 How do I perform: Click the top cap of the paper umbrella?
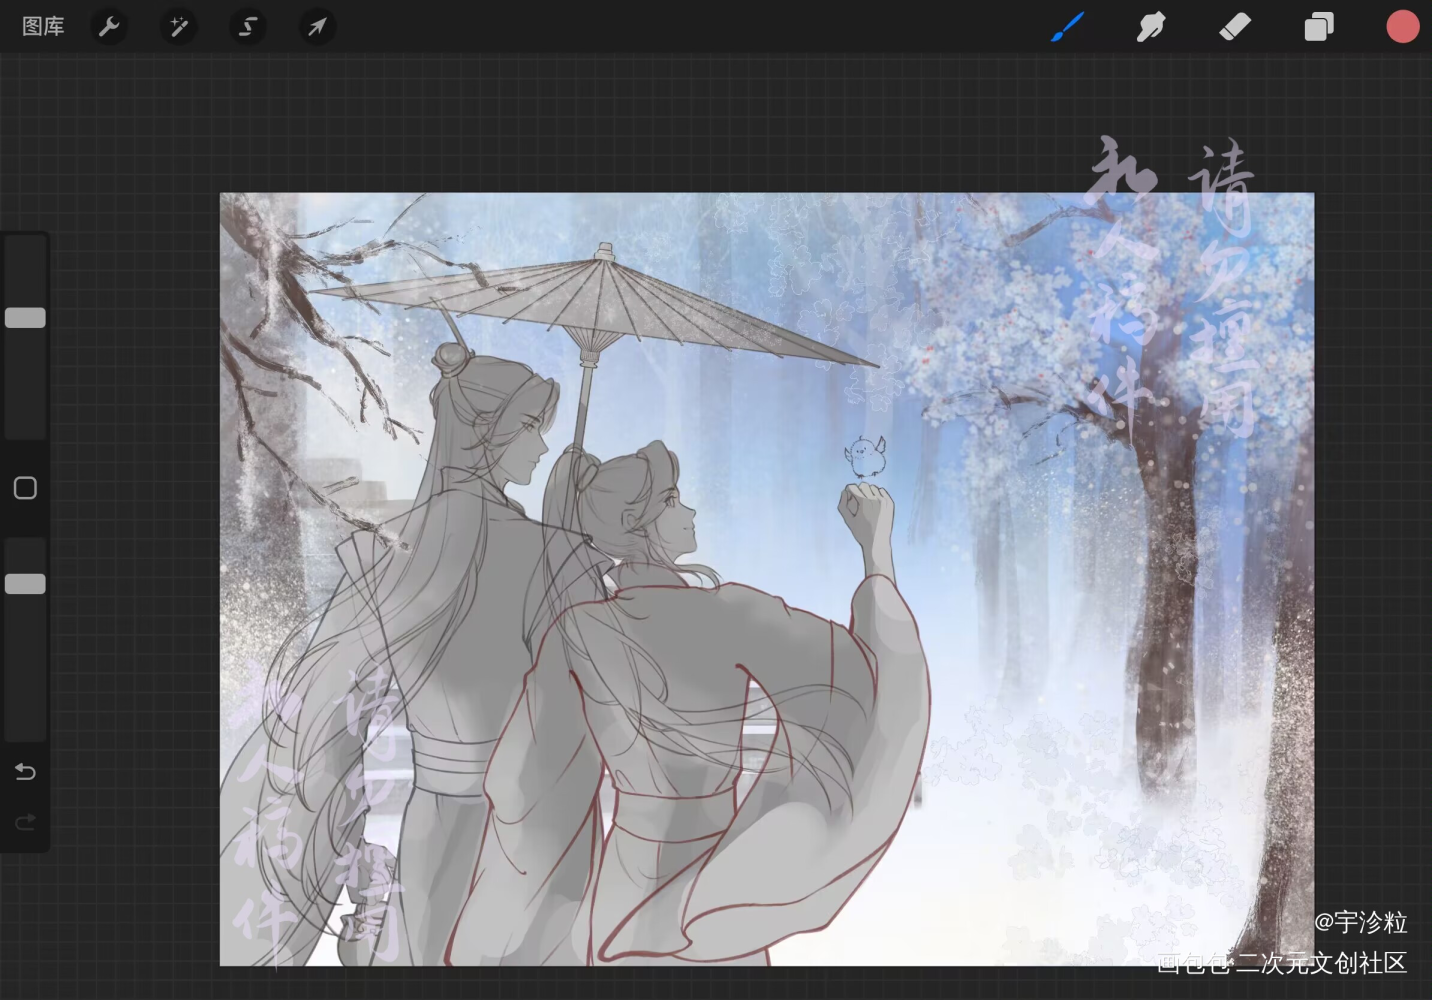pyautogui.click(x=603, y=252)
